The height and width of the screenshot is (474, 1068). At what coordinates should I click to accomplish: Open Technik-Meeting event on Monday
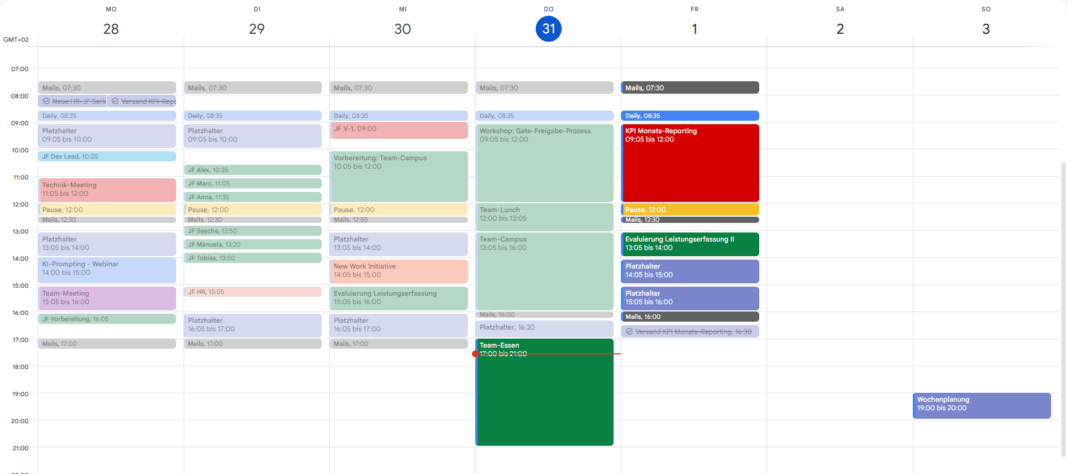tap(107, 189)
